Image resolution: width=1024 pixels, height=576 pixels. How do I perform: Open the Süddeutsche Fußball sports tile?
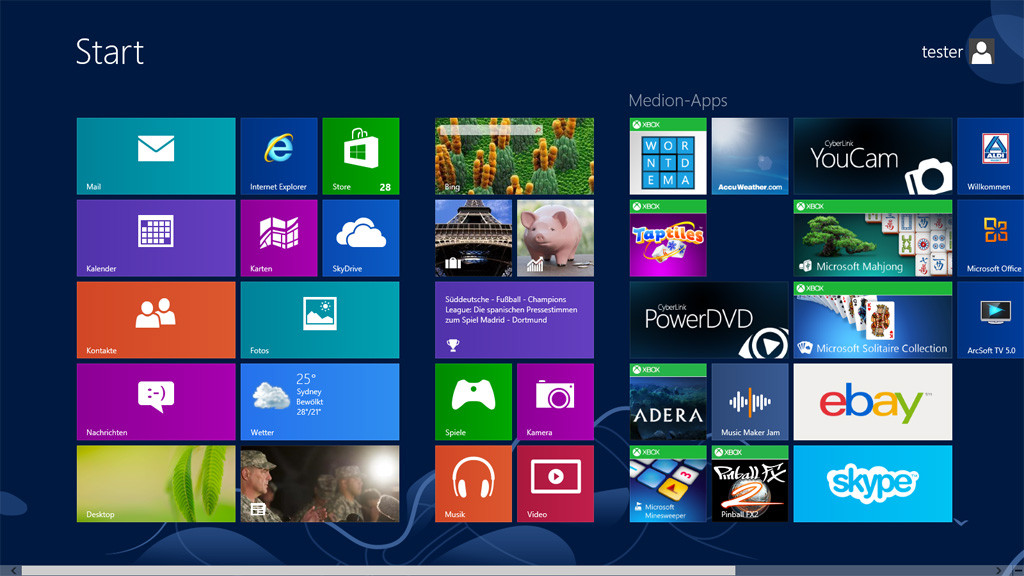tap(515, 320)
